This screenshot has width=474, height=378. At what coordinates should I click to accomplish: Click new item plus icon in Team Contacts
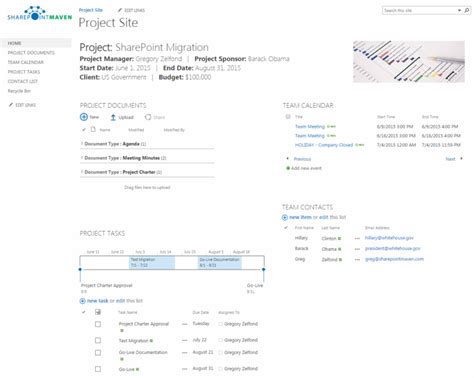285,218
